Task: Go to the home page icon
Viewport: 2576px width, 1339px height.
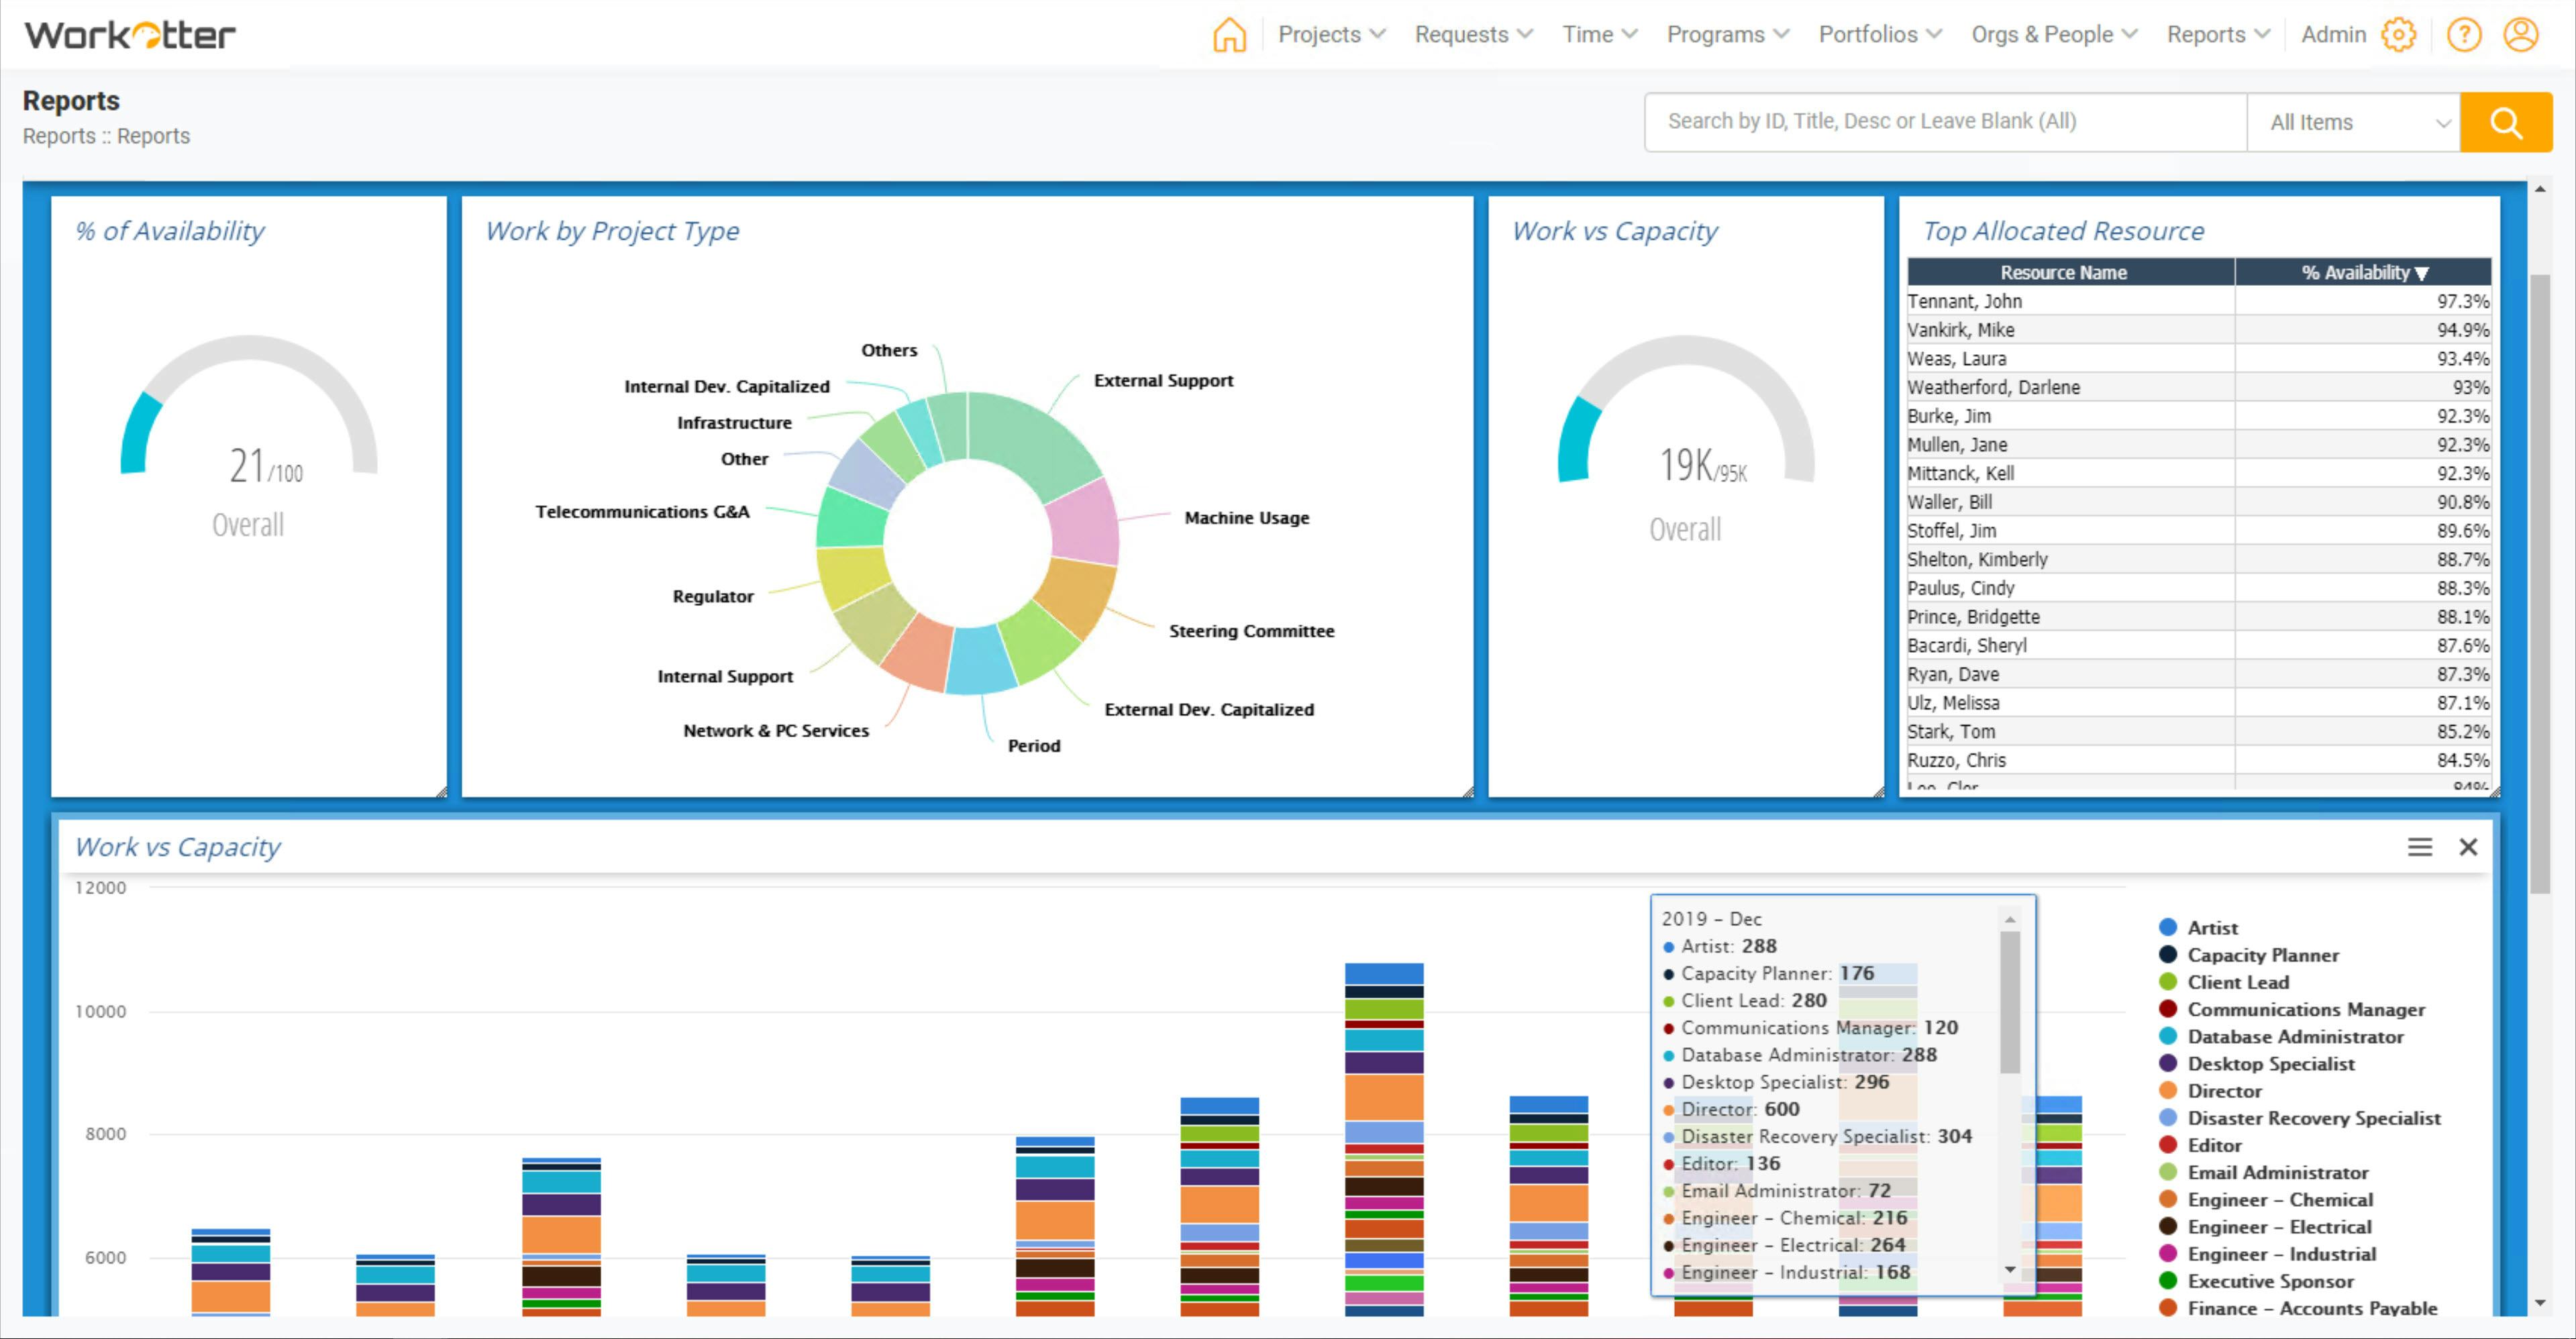Action: [x=1229, y=35]
